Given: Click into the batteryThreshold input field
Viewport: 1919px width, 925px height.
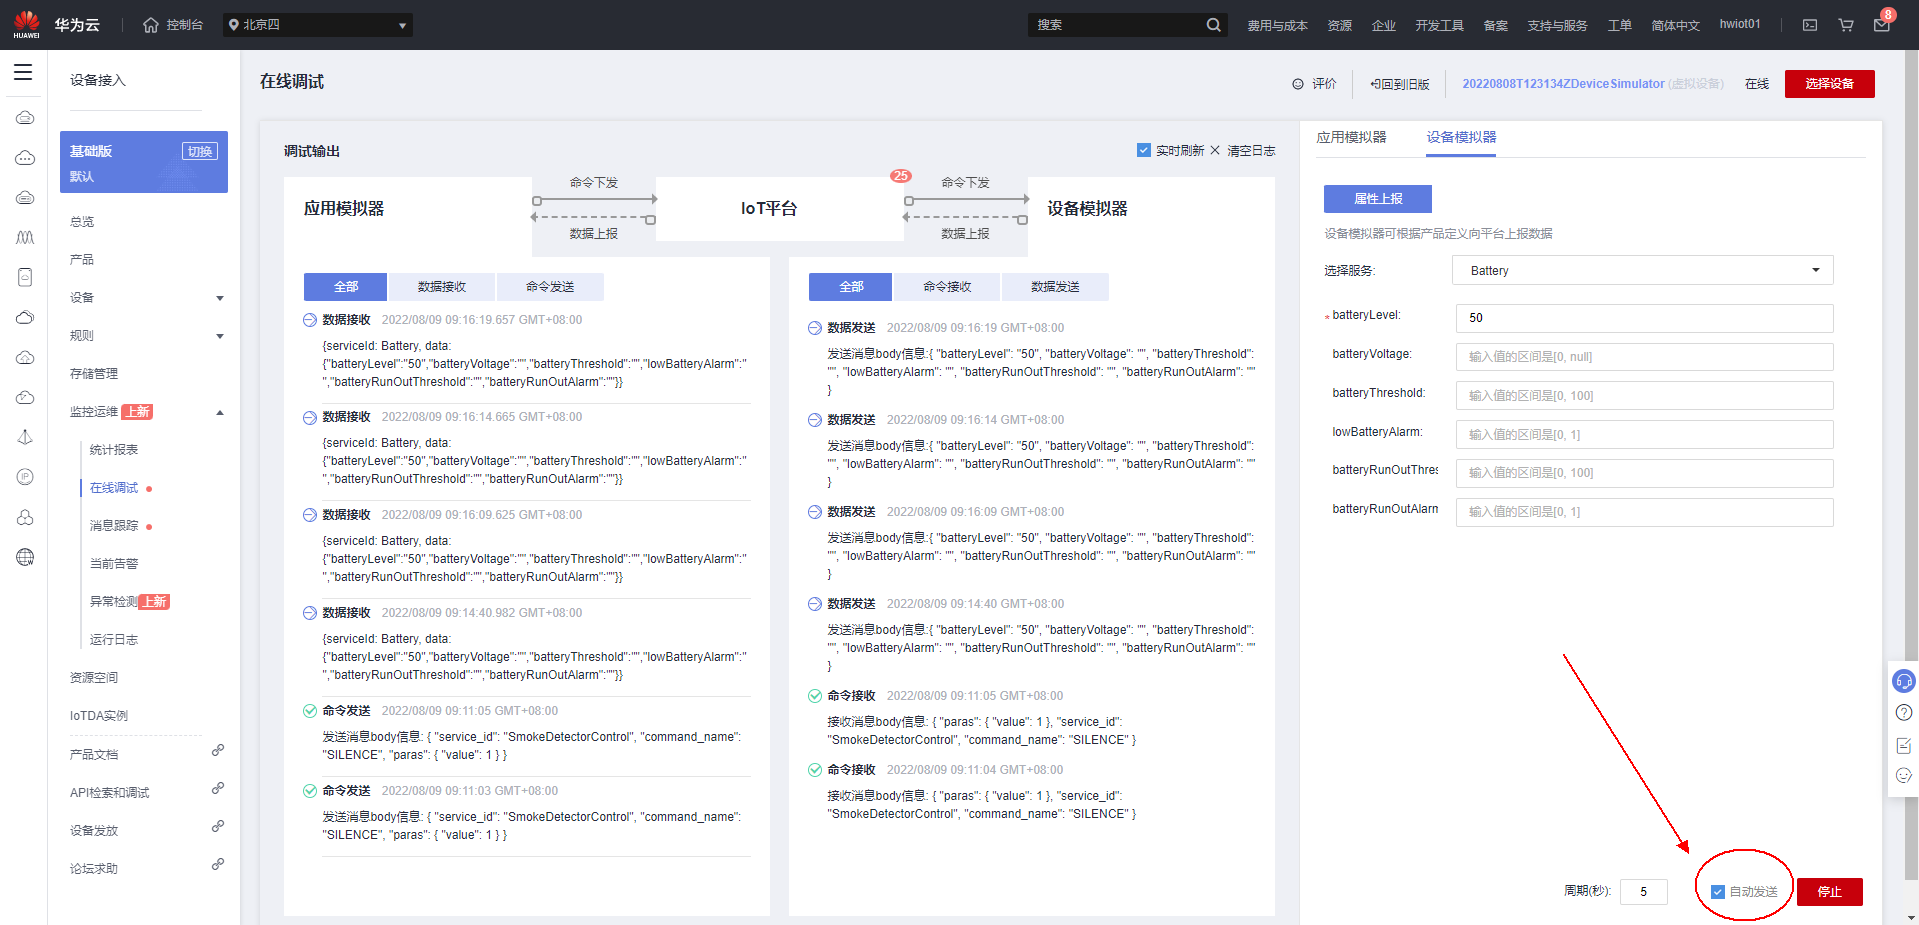Looking at the screenshot, I should pos(1644,396).
